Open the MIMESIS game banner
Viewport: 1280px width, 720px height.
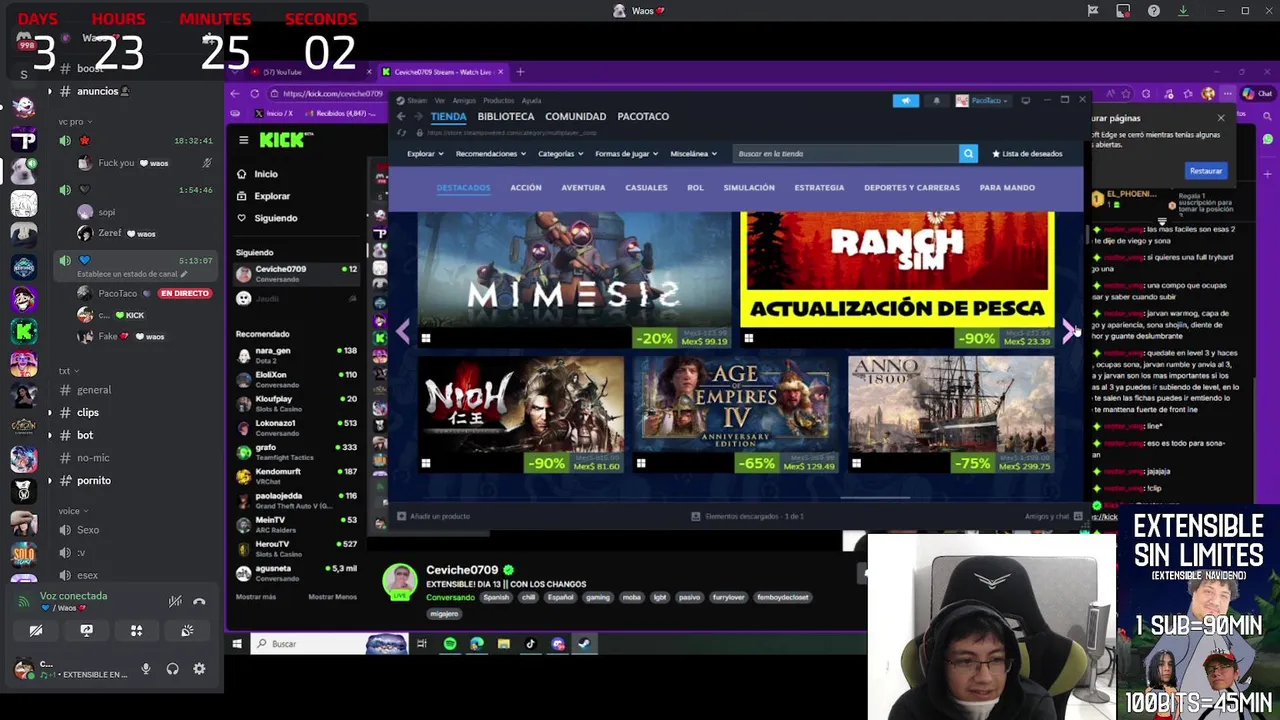point(574,279)
